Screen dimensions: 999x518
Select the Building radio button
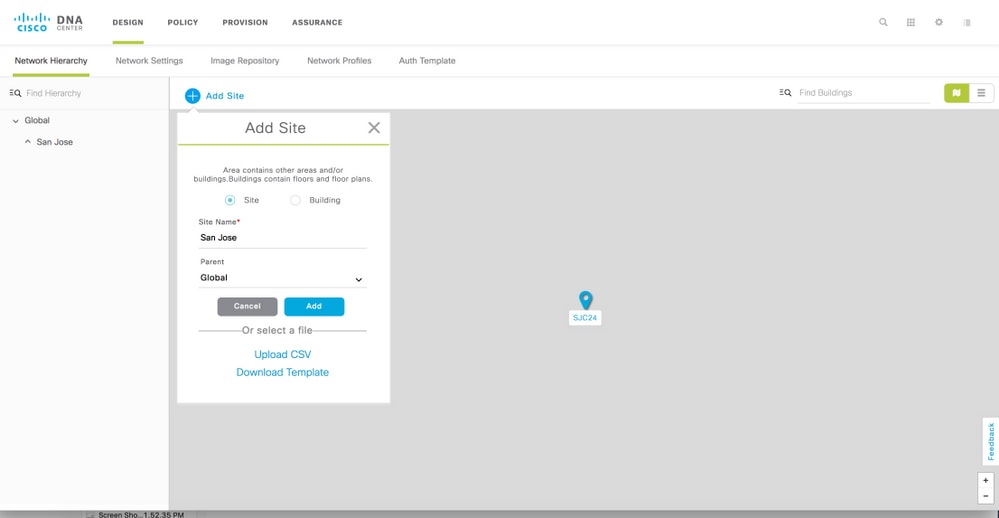tap(296, 200)
